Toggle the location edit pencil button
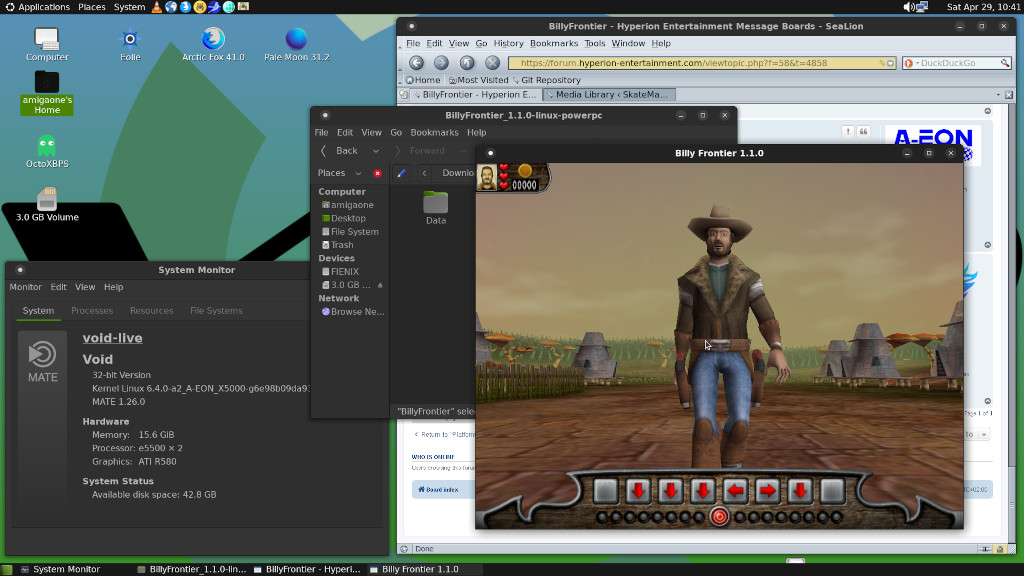Viewport: 1024px width, 576px height. (x=401, y=173)
